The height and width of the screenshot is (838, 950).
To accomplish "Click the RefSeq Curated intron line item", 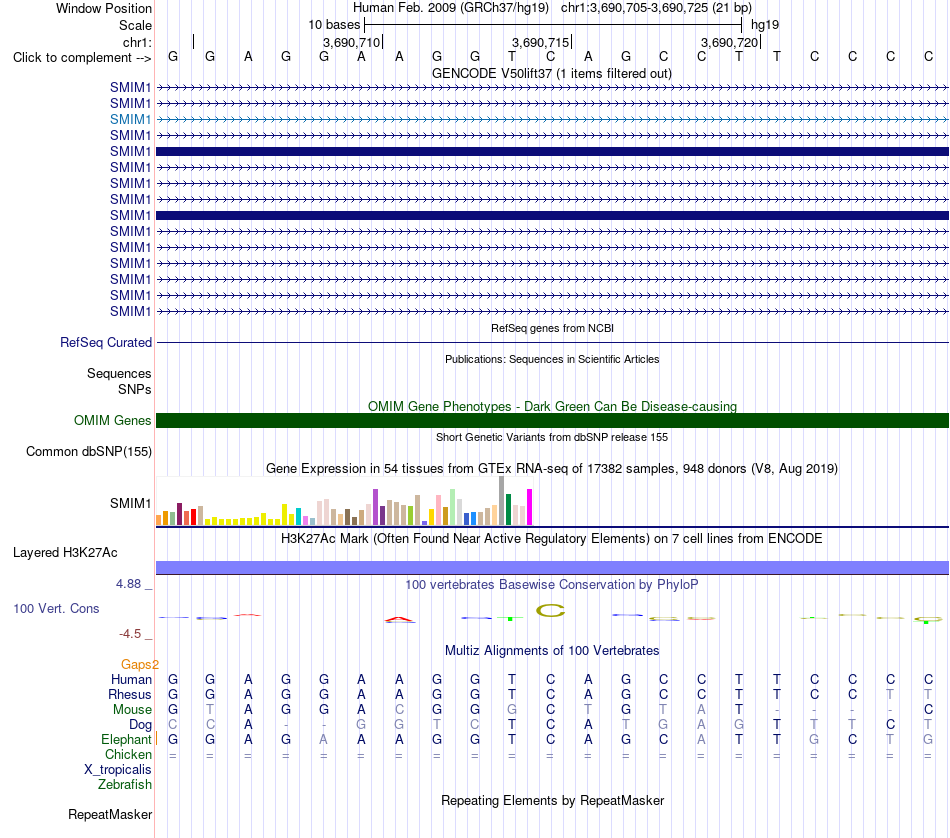I will click(x=552, y=343).
